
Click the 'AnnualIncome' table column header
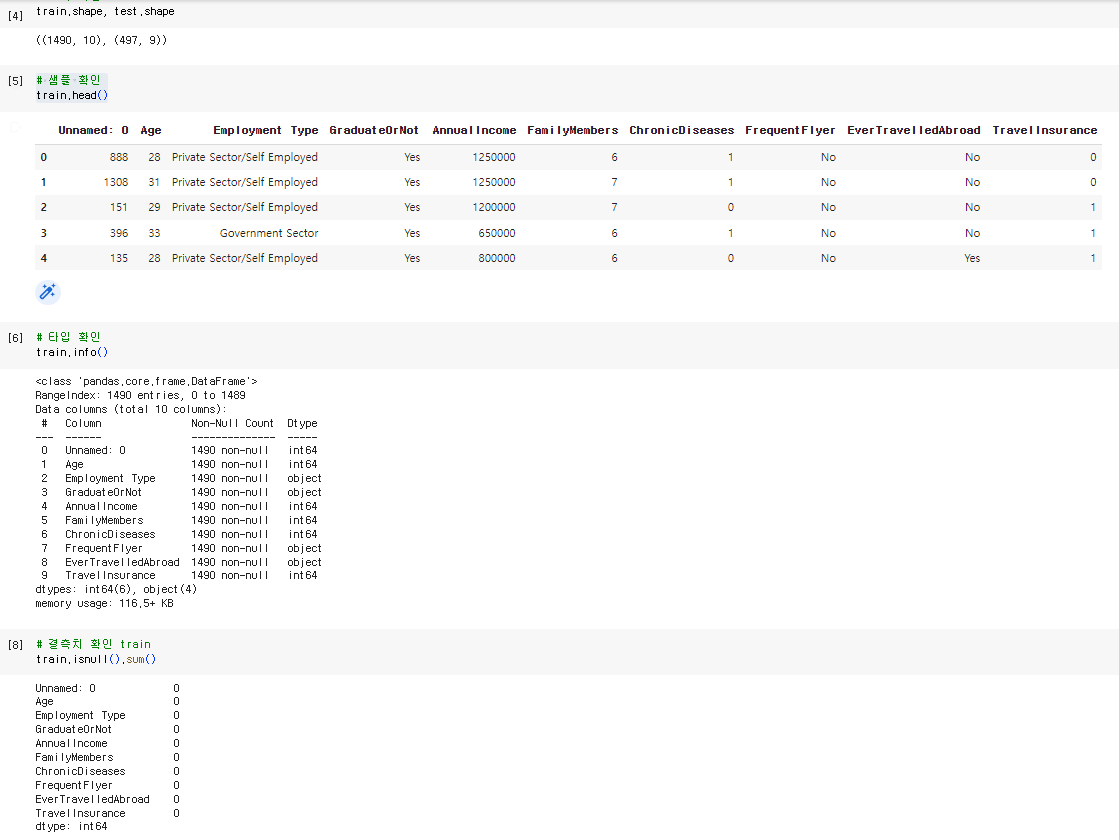click(x=474, y=130)
